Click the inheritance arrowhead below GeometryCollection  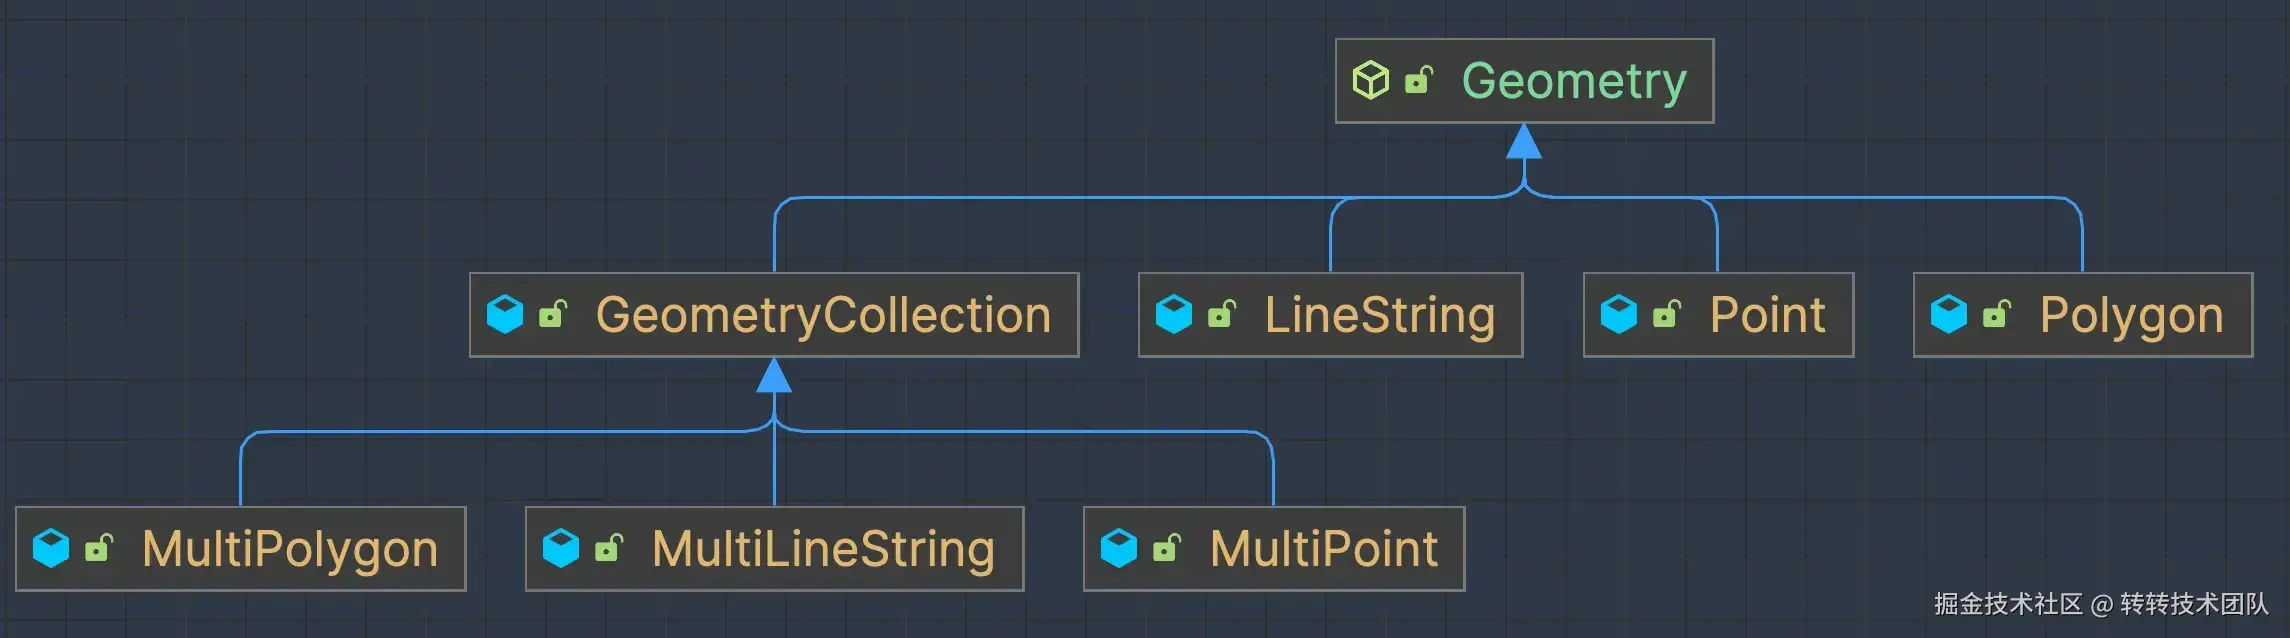click(774, 376)
